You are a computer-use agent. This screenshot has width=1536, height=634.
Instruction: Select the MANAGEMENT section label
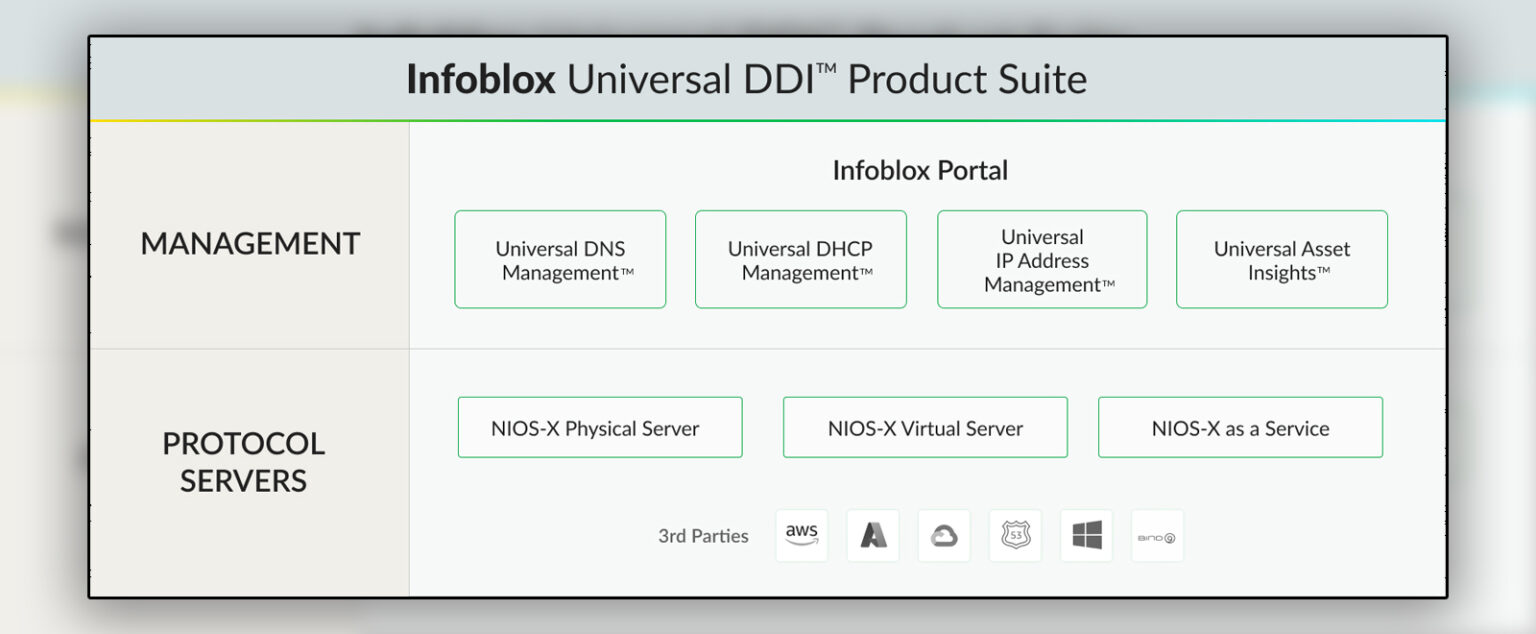click(250, 243)
